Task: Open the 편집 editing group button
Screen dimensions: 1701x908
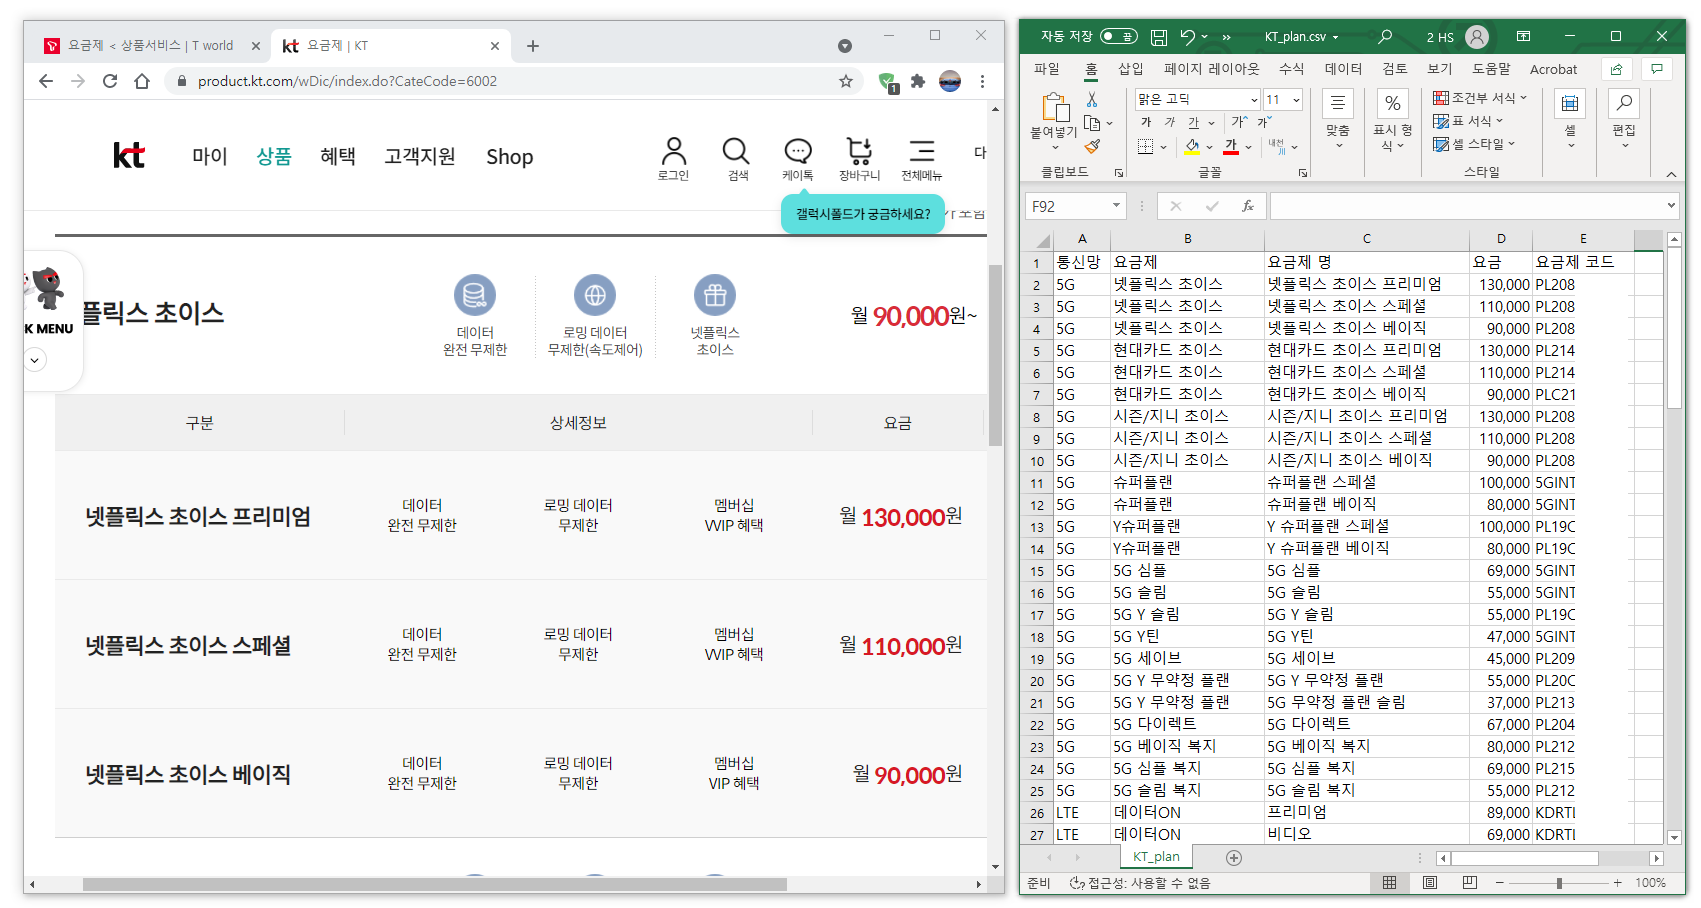Action: [1624, 119]
